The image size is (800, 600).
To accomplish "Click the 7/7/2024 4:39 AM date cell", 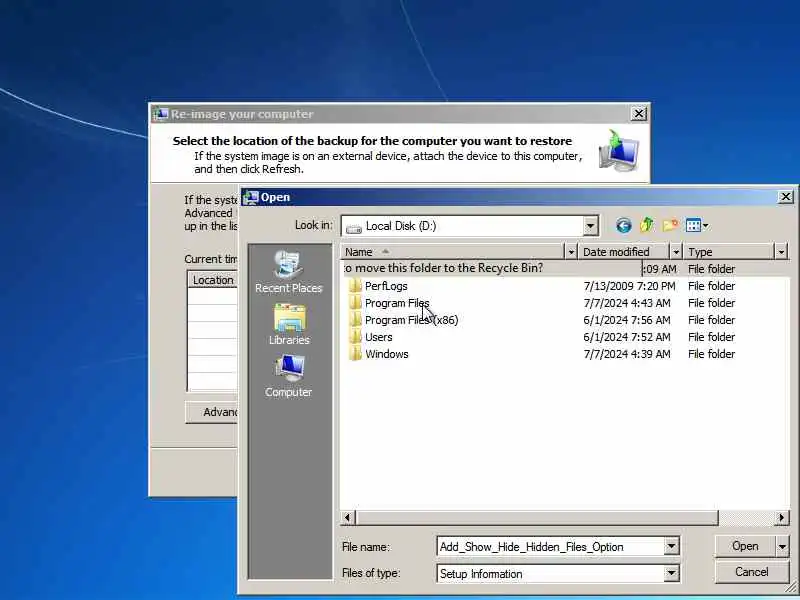I will 627,354.
